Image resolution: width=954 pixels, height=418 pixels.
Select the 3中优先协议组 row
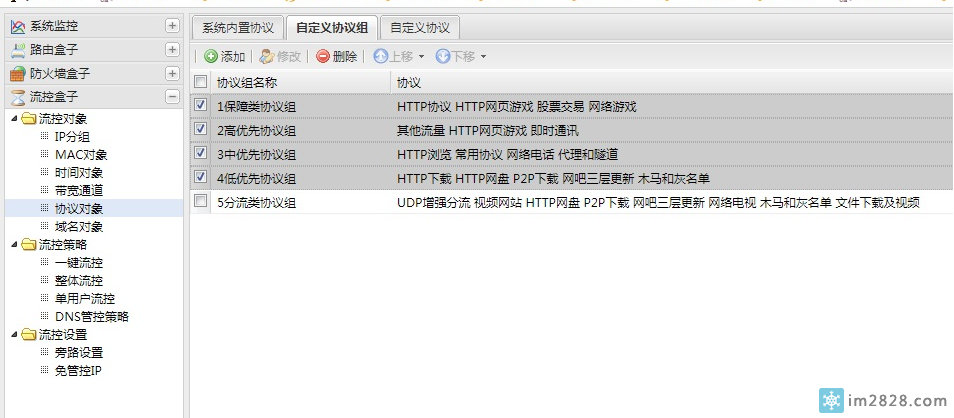coord(256,154)
